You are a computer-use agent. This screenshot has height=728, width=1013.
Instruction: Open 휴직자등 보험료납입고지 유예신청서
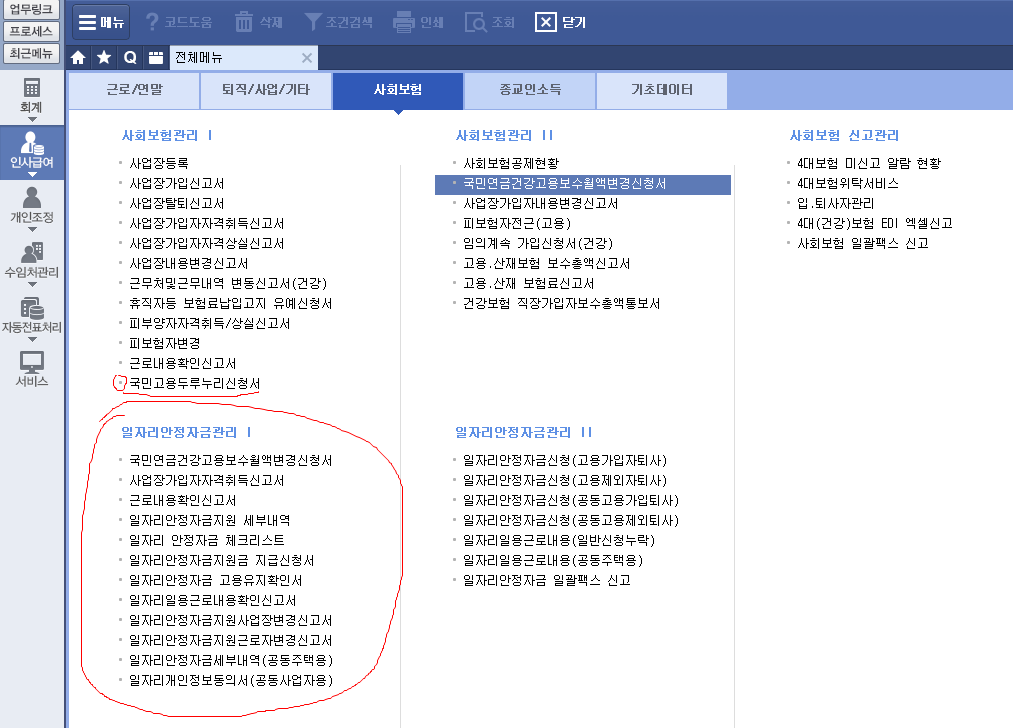click(231, 304)
